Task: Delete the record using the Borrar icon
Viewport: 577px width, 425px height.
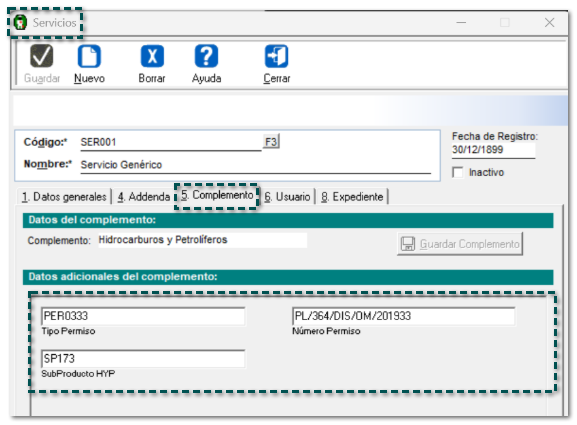Action: [x=152, y=56]
